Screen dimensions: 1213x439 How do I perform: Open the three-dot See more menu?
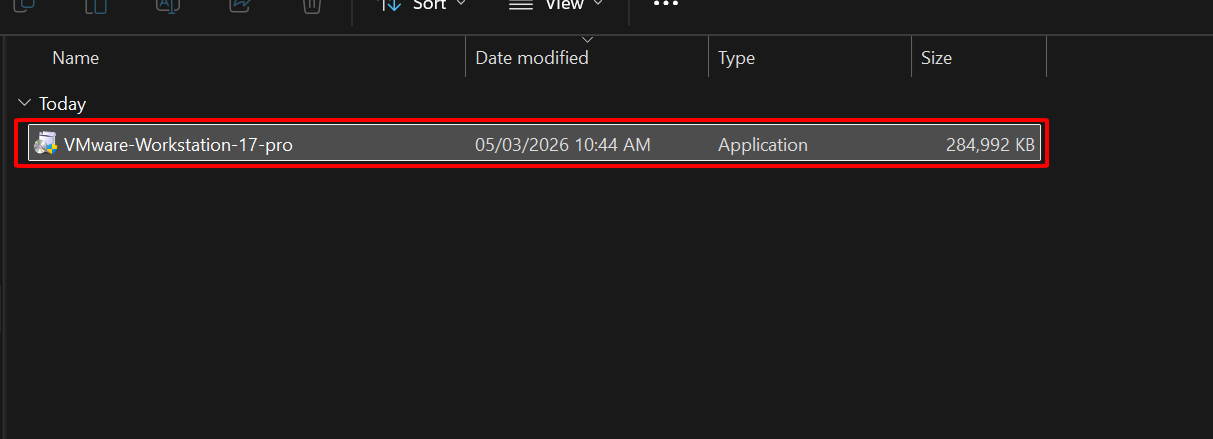666,5
